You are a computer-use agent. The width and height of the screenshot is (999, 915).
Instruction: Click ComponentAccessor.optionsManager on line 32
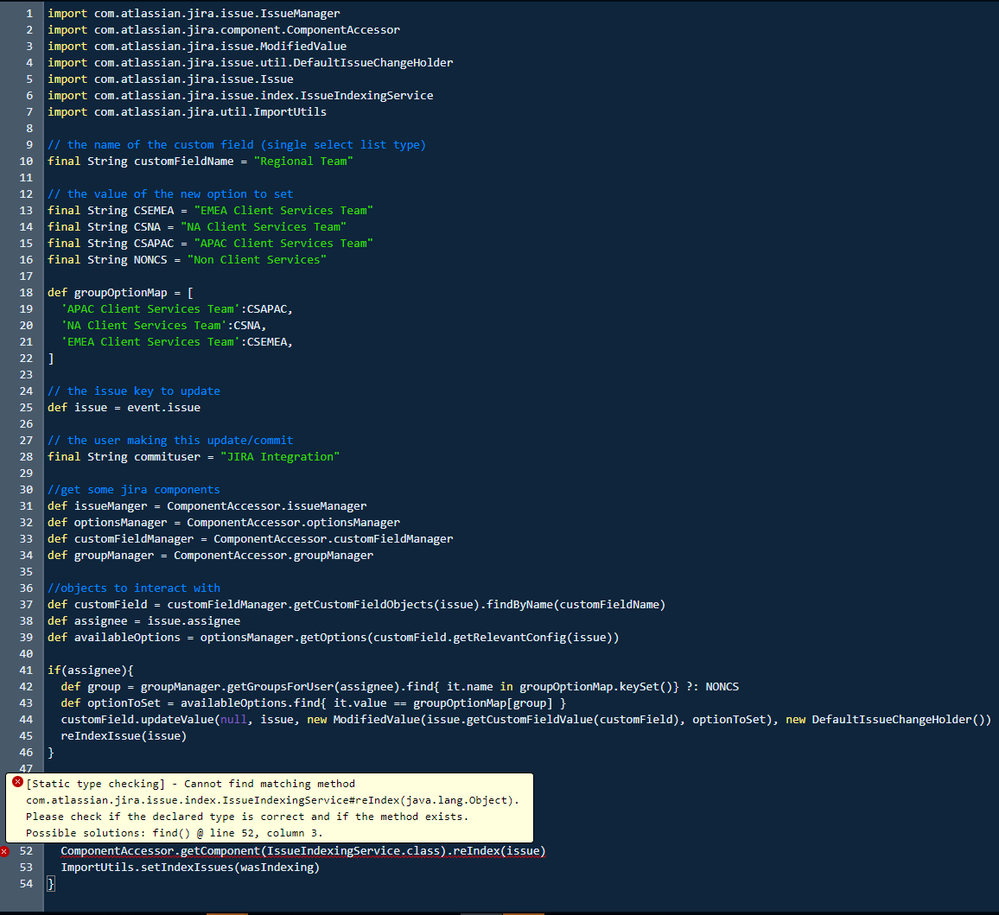294,522
